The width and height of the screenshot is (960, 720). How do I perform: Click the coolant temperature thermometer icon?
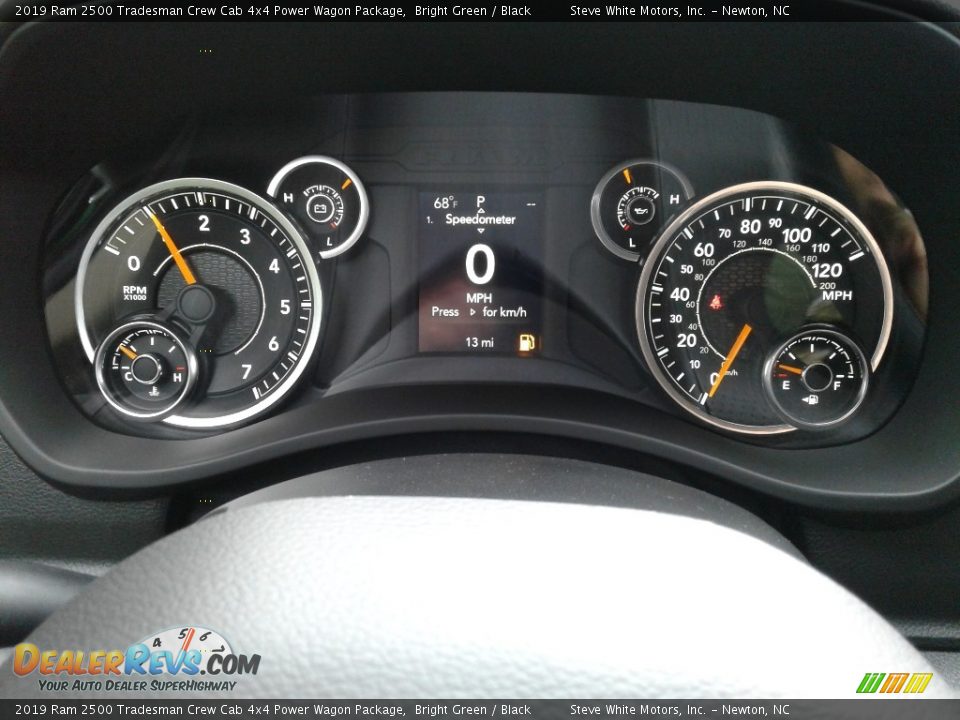[x=149, y=391]
